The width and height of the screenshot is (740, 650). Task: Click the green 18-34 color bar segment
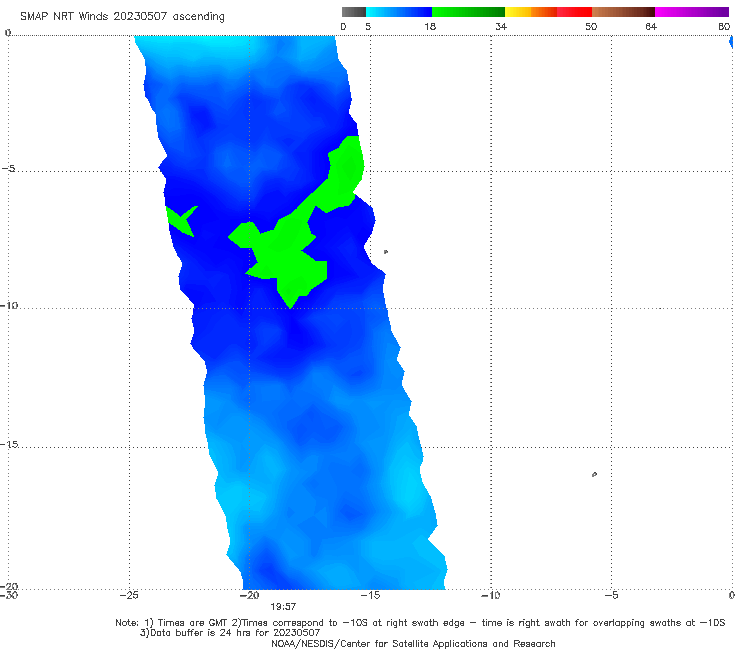click(x=468, y=12)
